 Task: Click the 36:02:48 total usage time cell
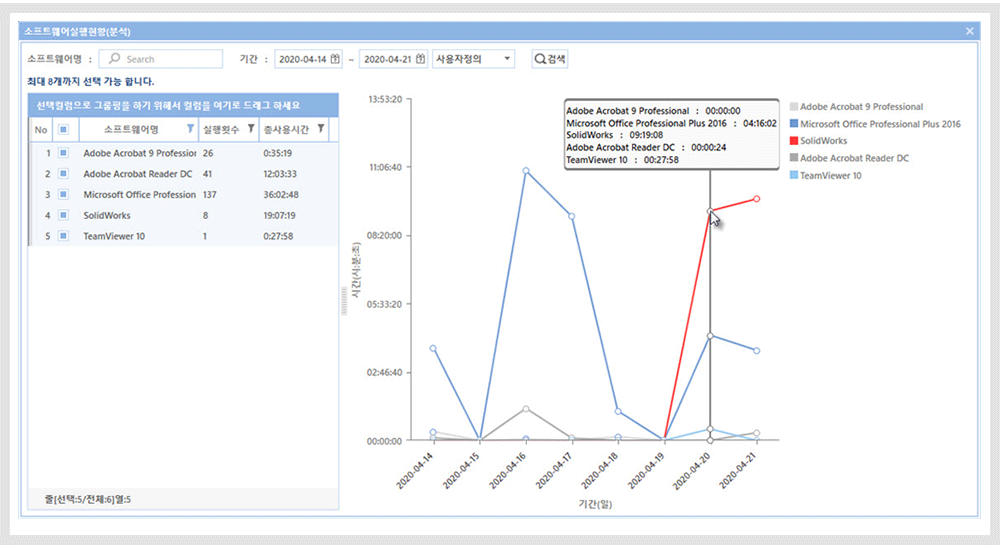tap(281, 195)
